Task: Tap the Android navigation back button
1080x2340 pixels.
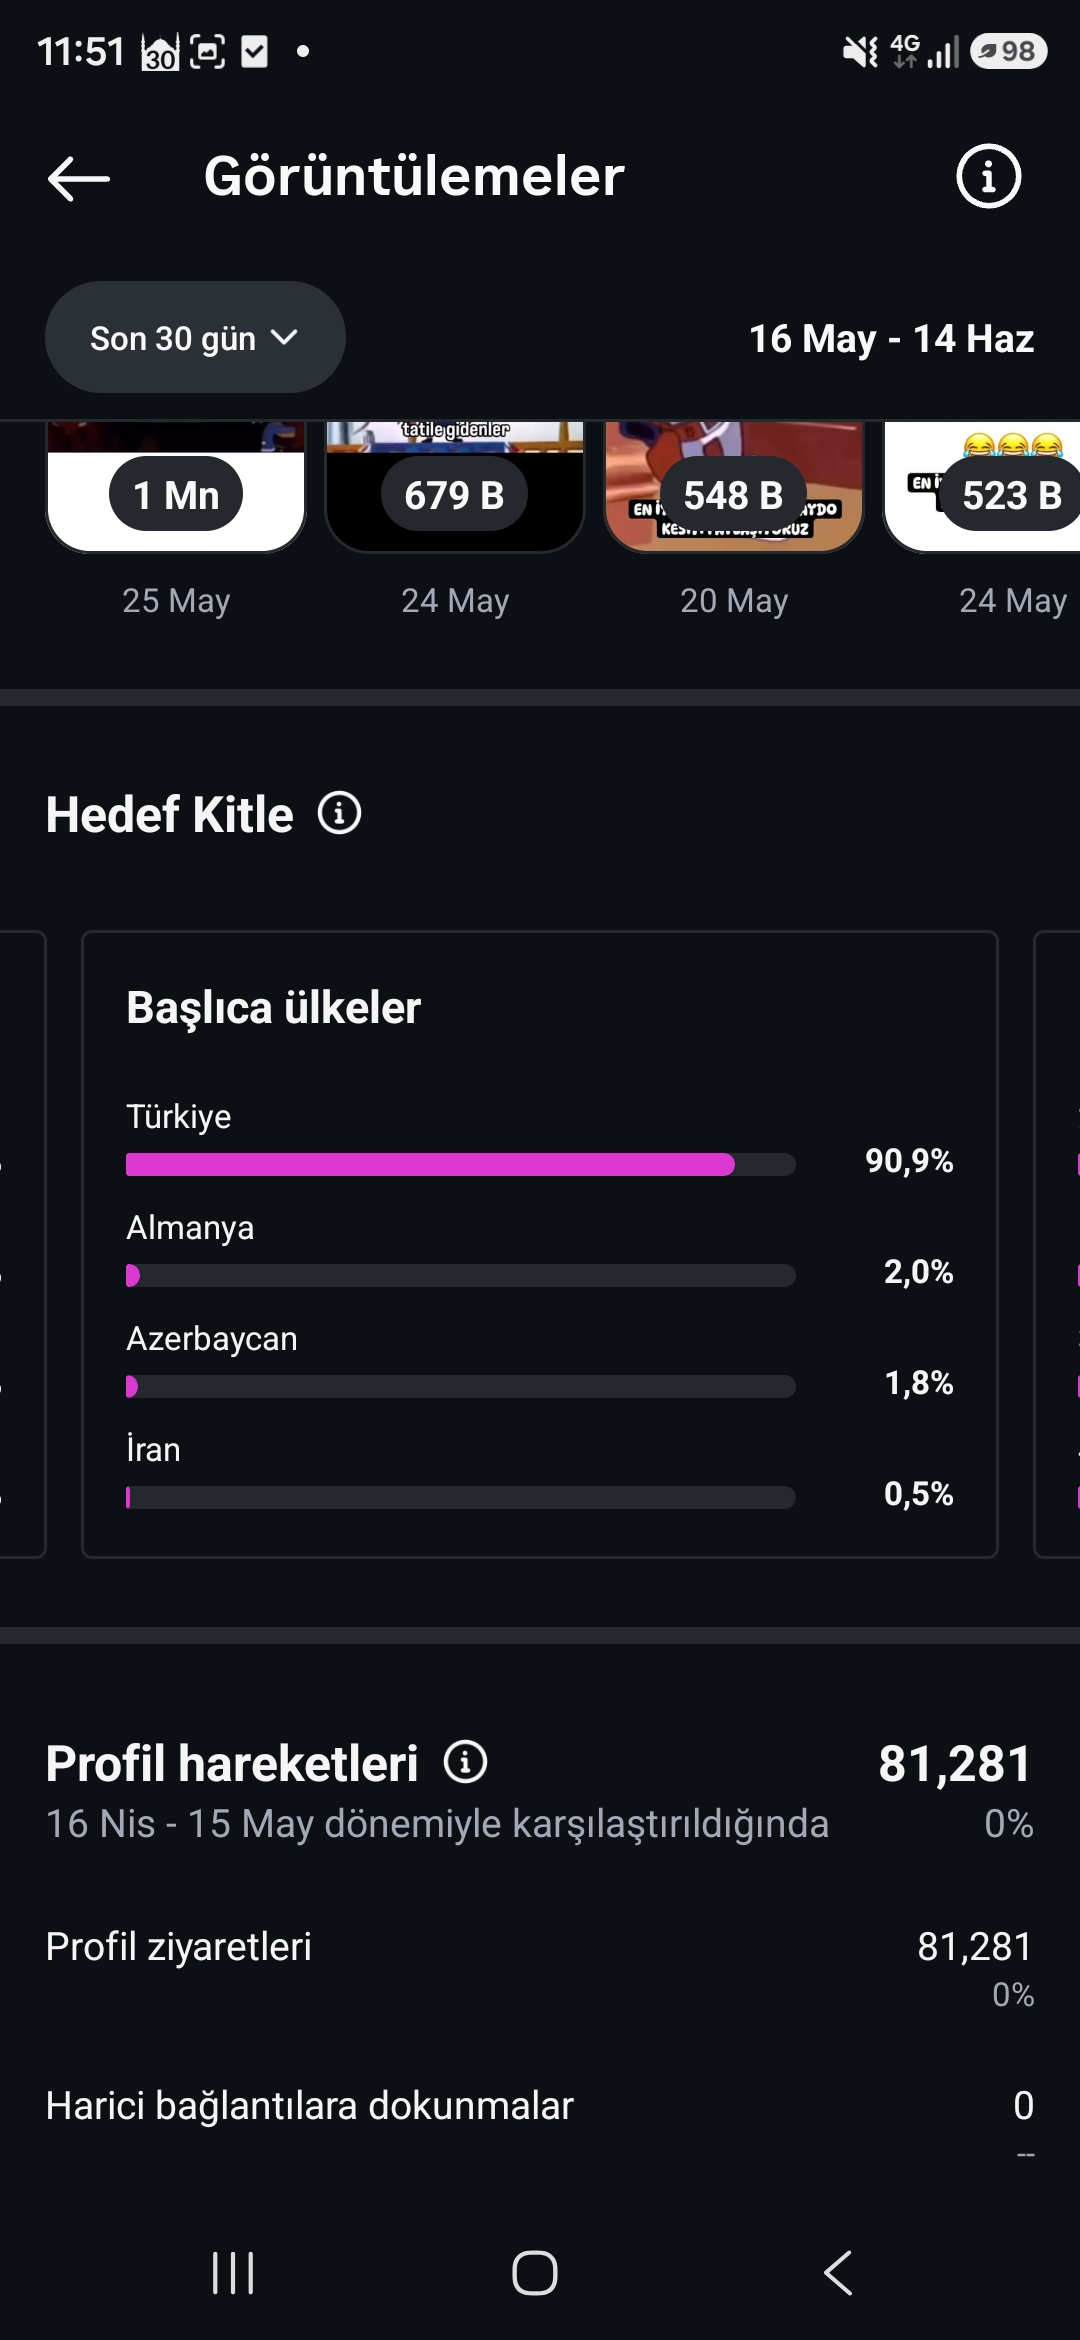Action: (x=838, y=2272)
